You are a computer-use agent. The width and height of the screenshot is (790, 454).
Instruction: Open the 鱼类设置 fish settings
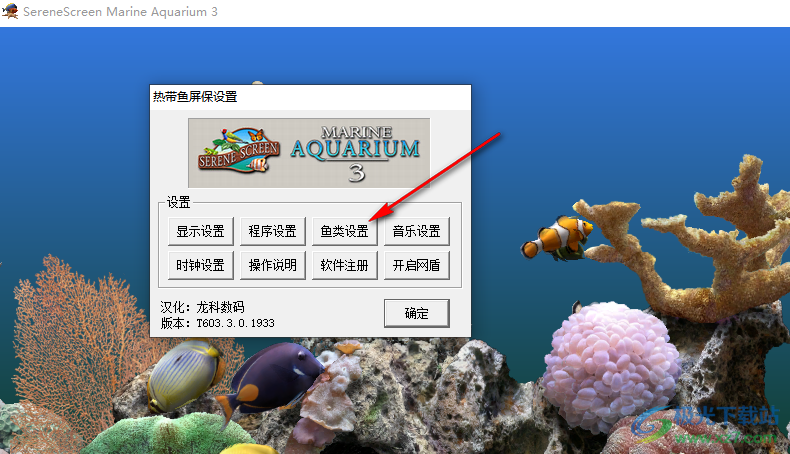[x=345, y=231]
